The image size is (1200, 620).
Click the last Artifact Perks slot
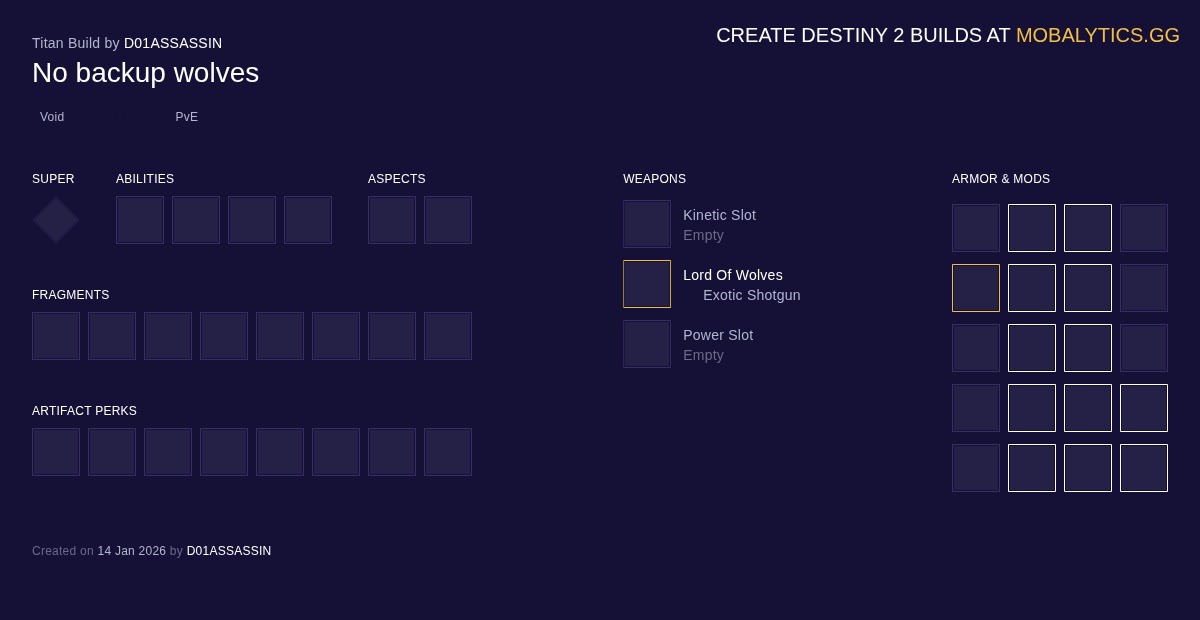tap(448, 452)
